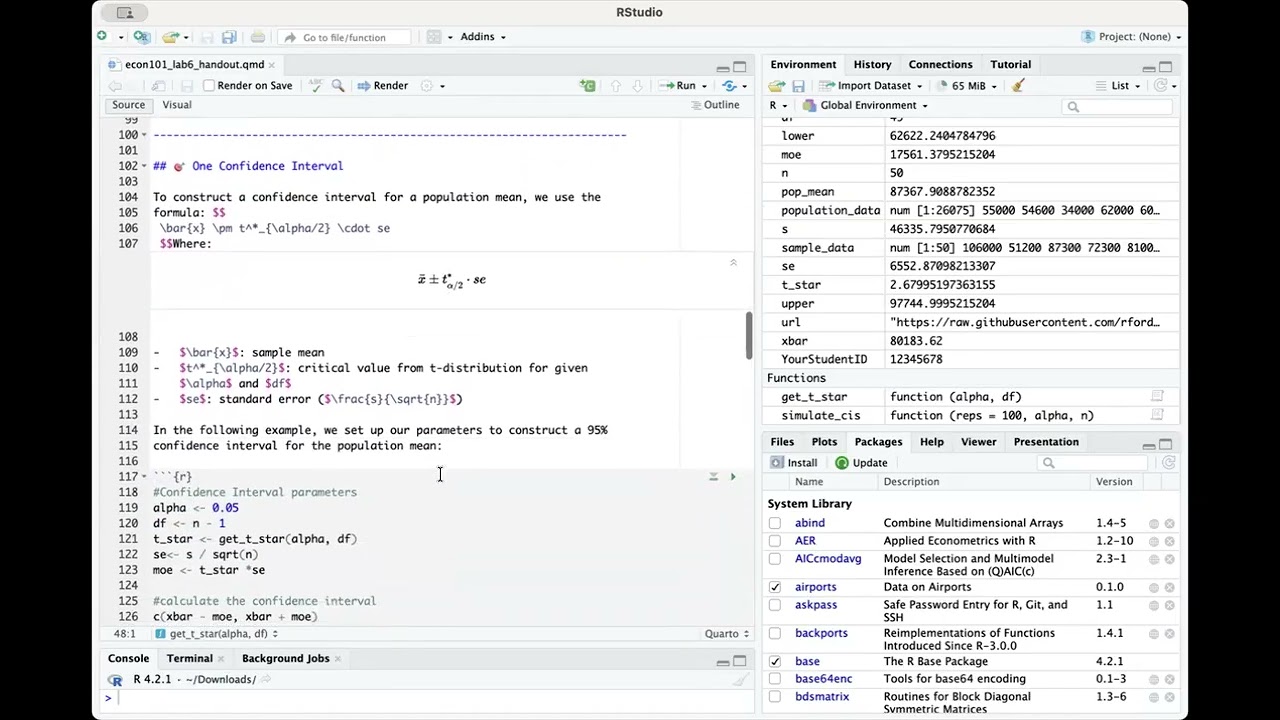
Task: Create a new project with the toolbar icon
Action: pos(141,37)
